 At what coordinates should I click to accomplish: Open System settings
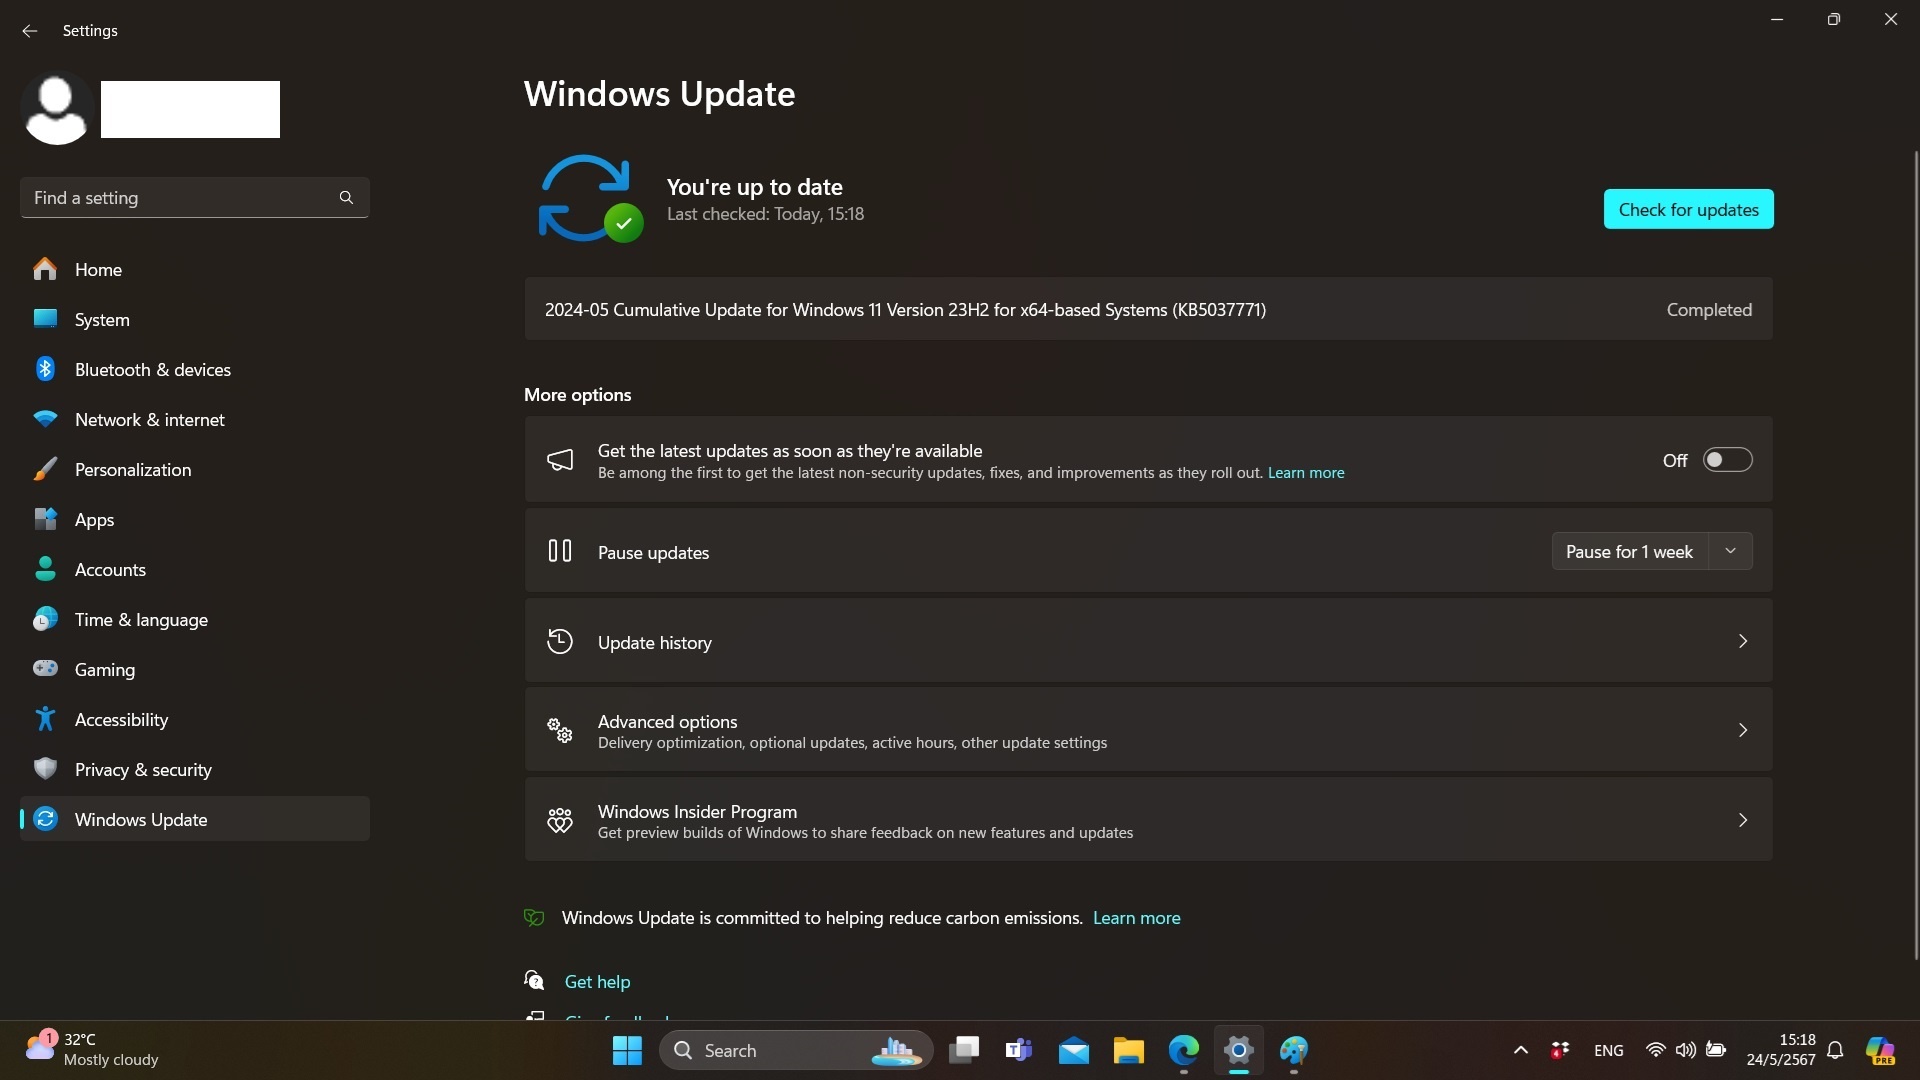[195, 319]
